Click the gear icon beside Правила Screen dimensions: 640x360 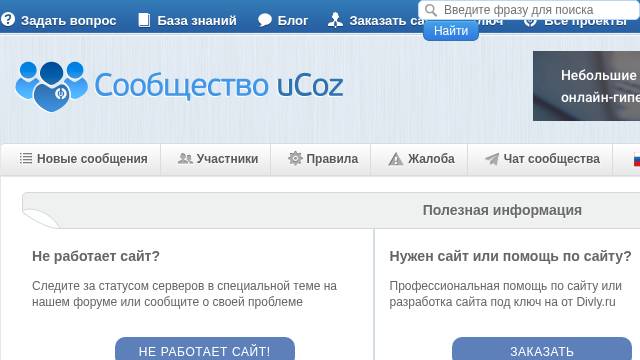click(295, 158)
